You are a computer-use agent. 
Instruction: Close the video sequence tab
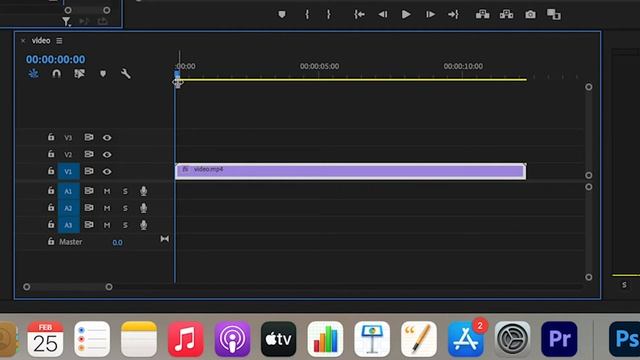23,40
